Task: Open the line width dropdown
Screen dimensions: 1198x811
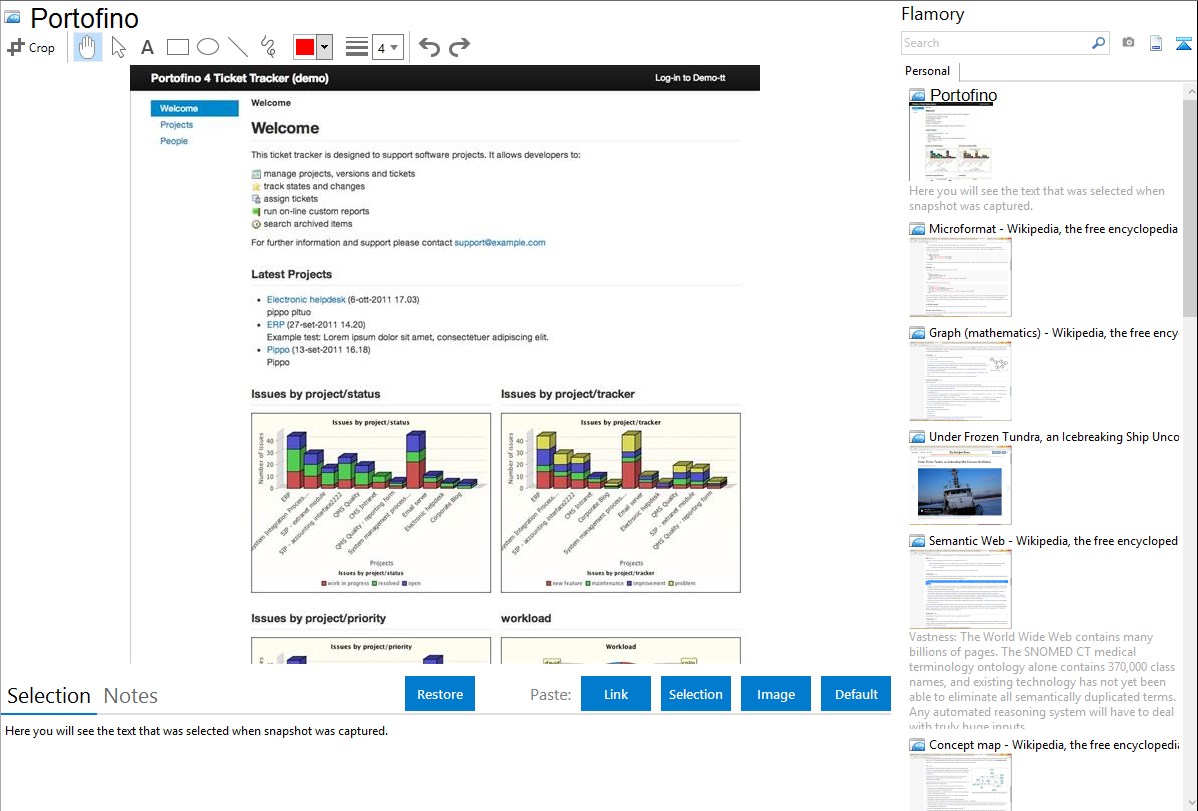Action: (388, 47)
